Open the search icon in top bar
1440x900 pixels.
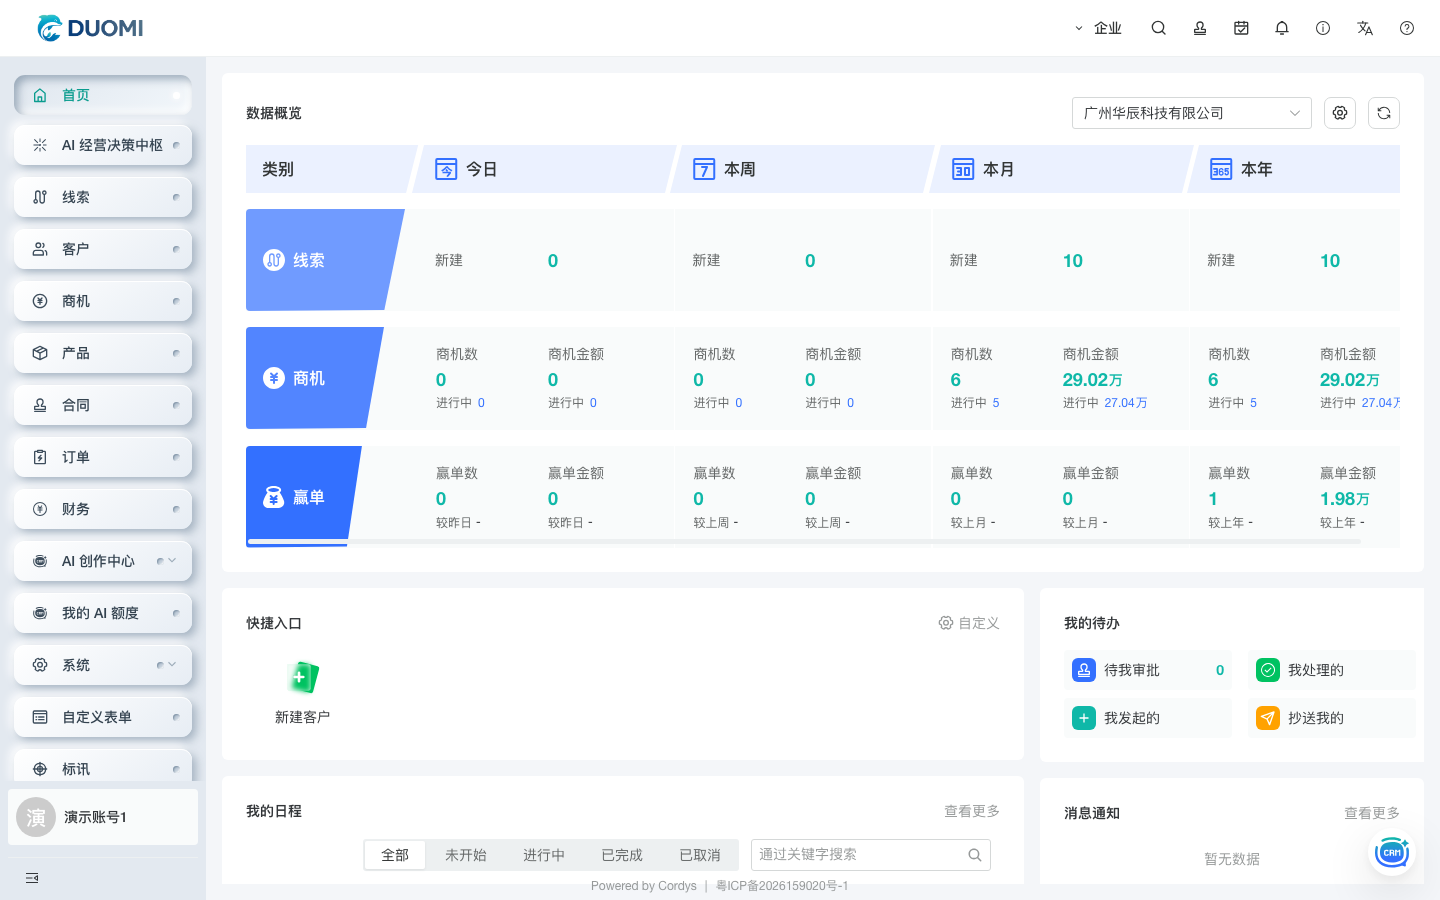1158,28
